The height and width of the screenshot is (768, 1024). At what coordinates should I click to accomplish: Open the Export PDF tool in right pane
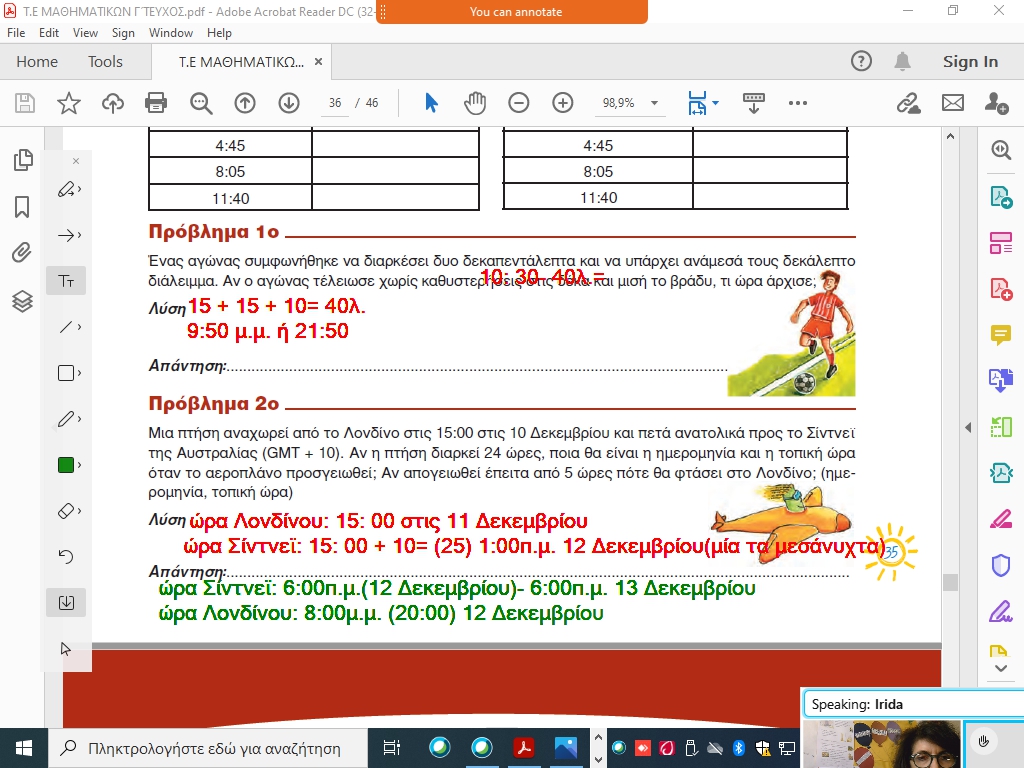[1001, 197]
